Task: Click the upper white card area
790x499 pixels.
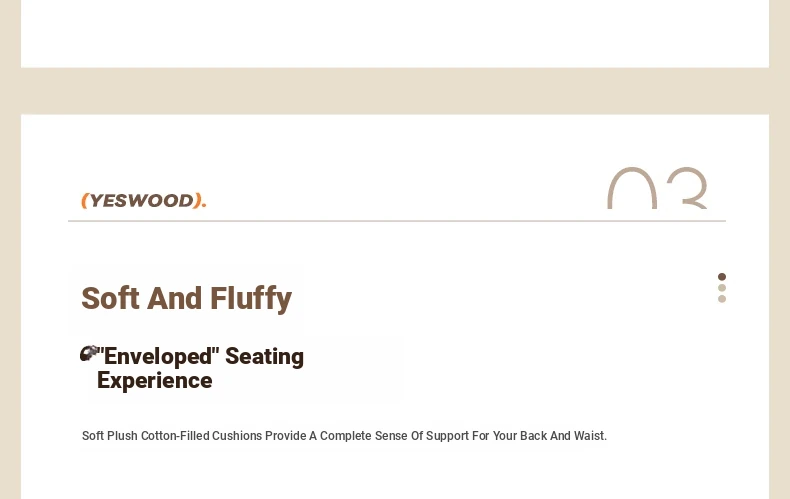Action: (395, 33)
